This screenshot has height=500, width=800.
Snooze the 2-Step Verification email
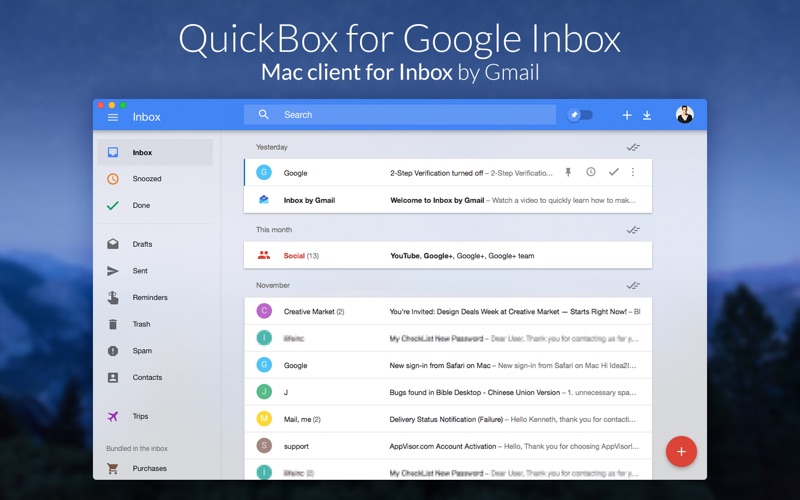591,172
